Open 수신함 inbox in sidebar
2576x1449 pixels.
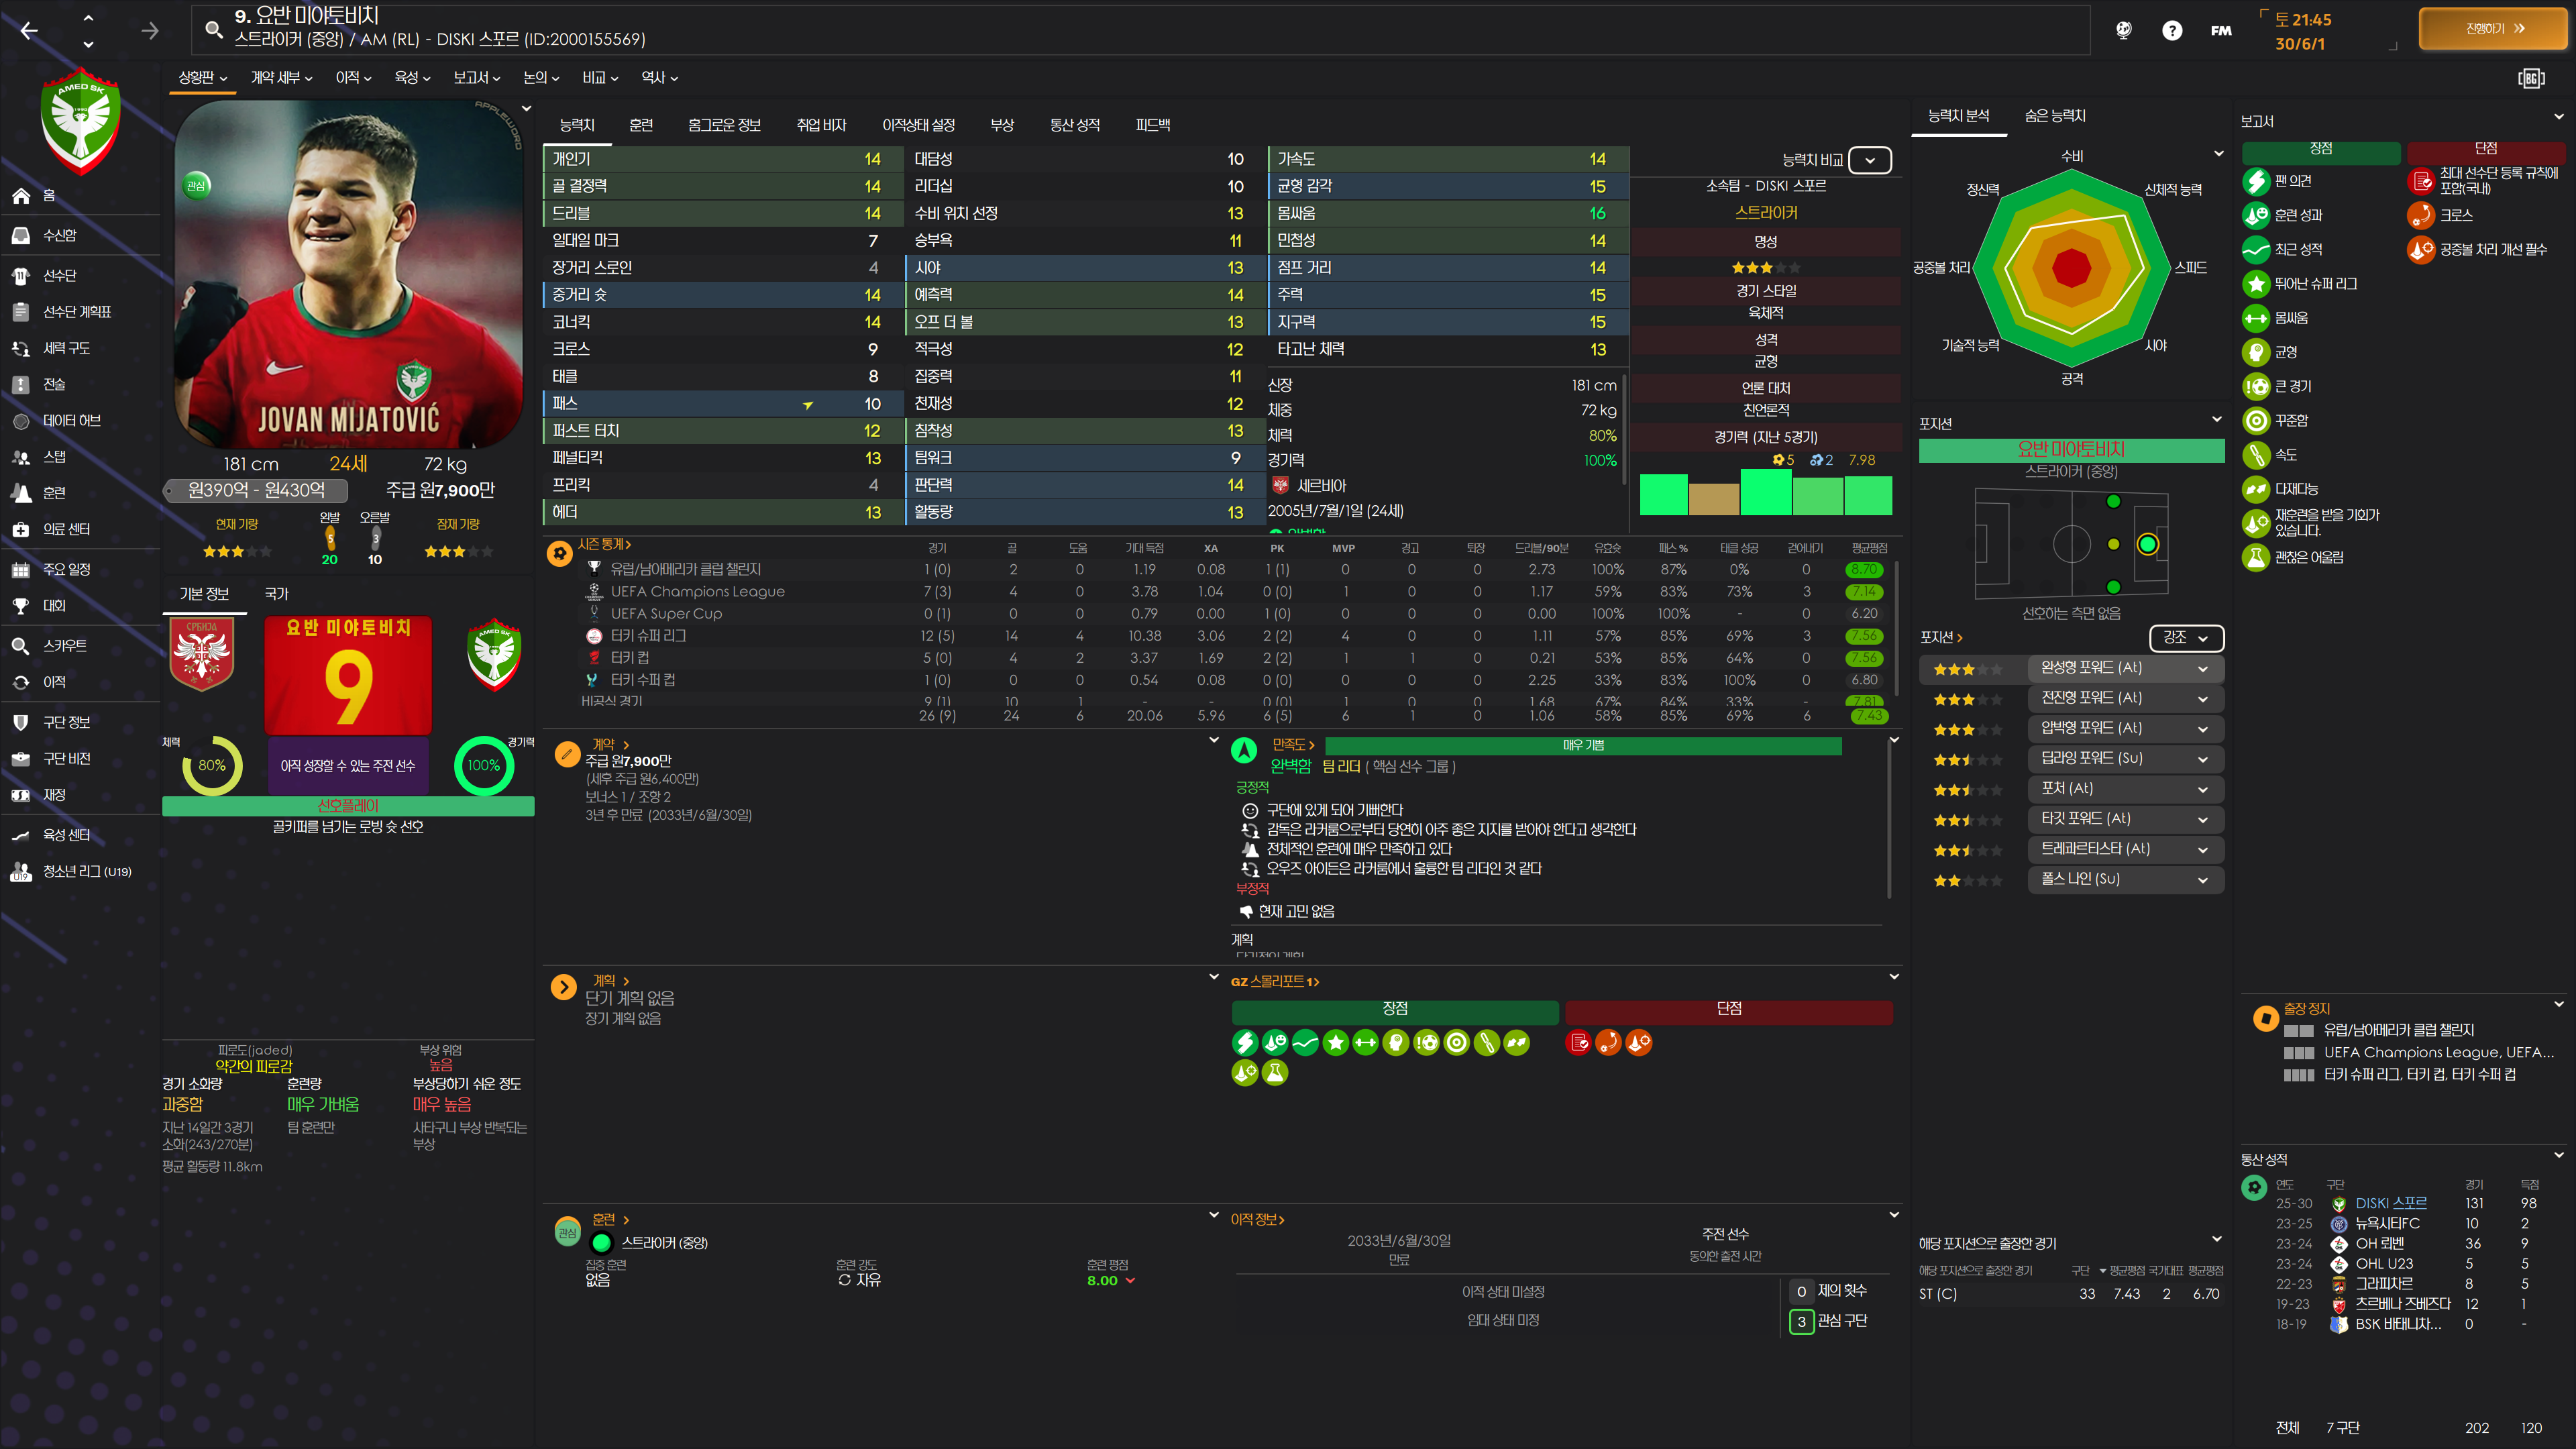[59, 235]
